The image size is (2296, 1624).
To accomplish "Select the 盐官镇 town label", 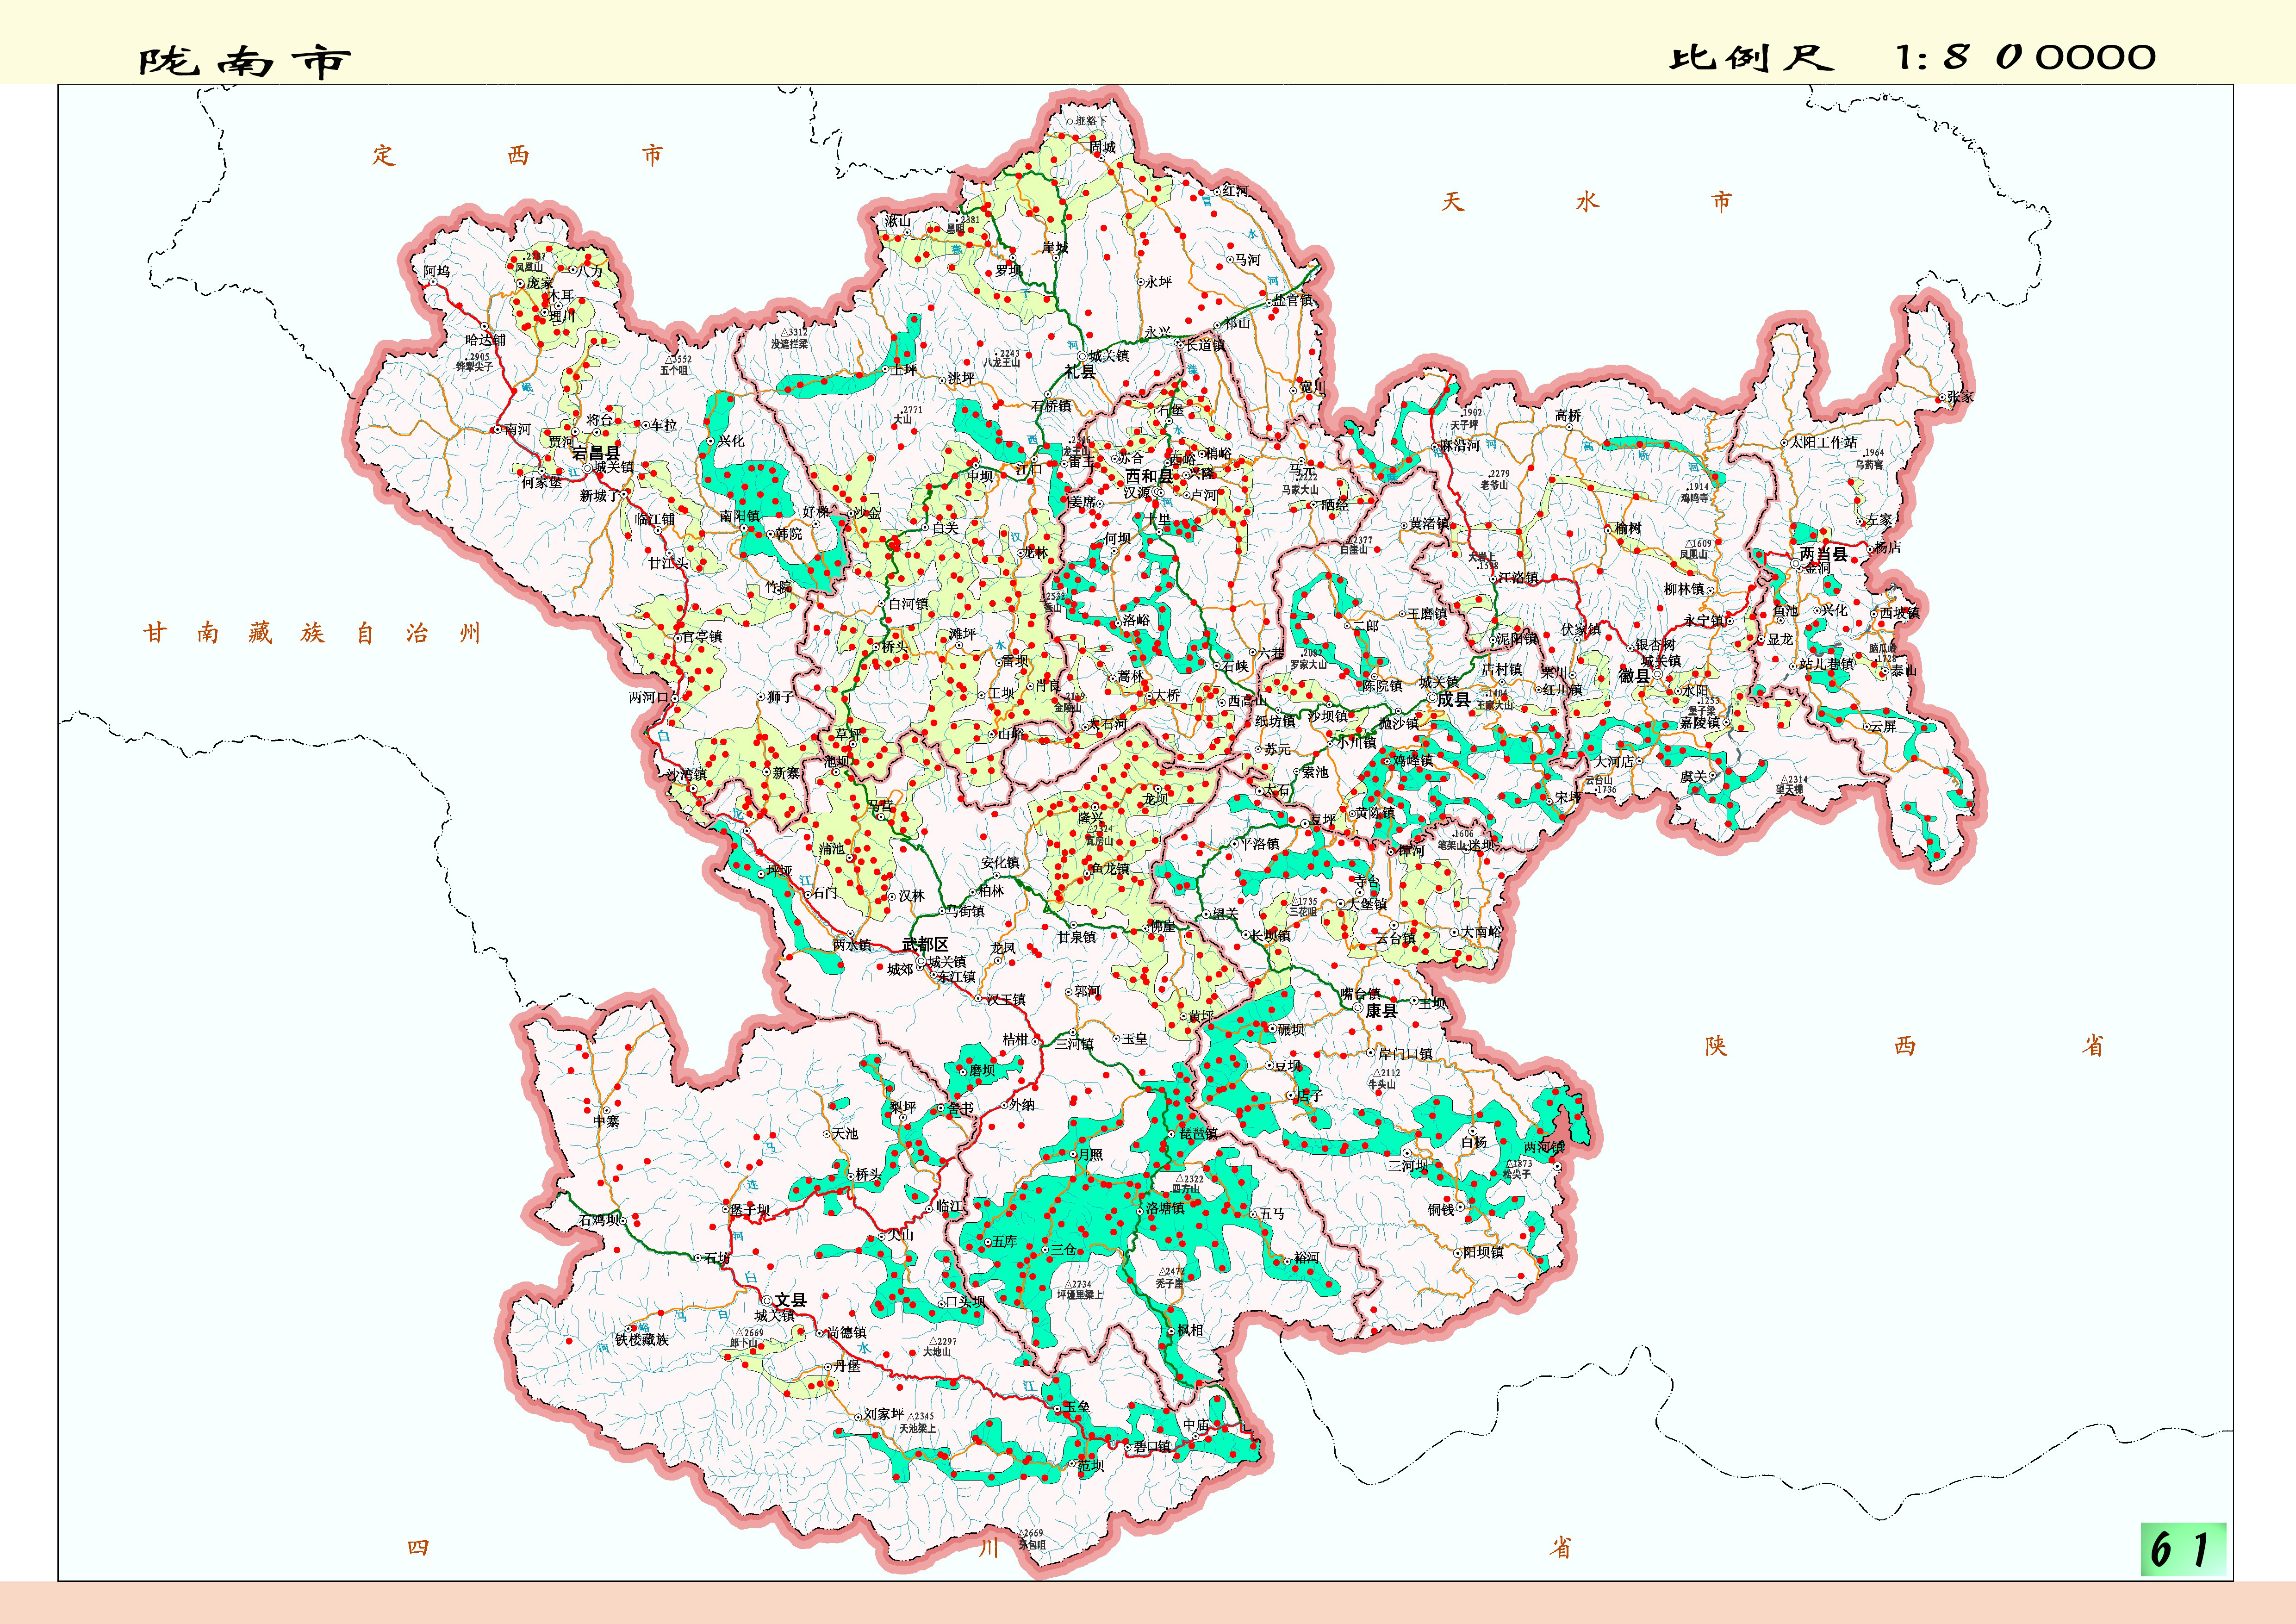I will click(1293, 300).
